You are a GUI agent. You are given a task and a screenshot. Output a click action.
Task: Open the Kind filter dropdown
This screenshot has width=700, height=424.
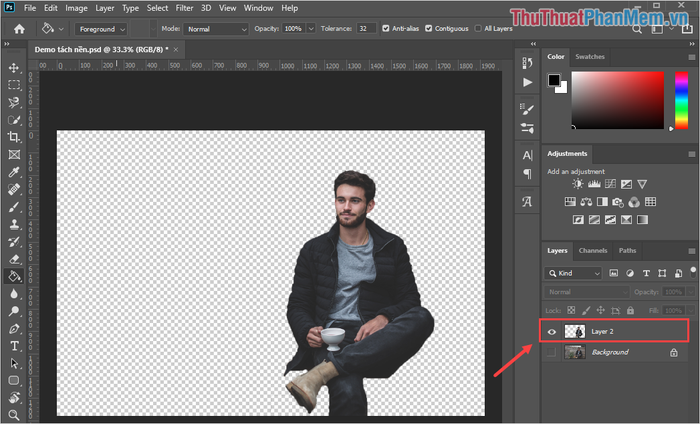pos(573,273)
